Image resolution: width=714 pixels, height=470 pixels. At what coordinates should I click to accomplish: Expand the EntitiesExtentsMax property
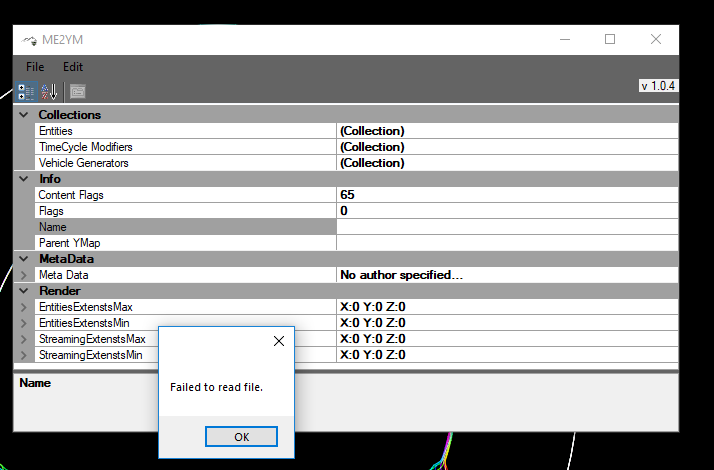[x=24, y=307]
